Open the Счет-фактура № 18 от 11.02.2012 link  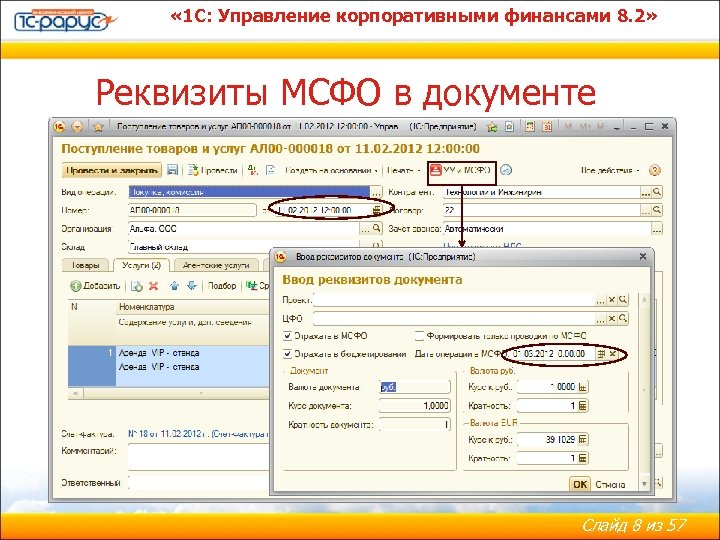click(198, 433)
